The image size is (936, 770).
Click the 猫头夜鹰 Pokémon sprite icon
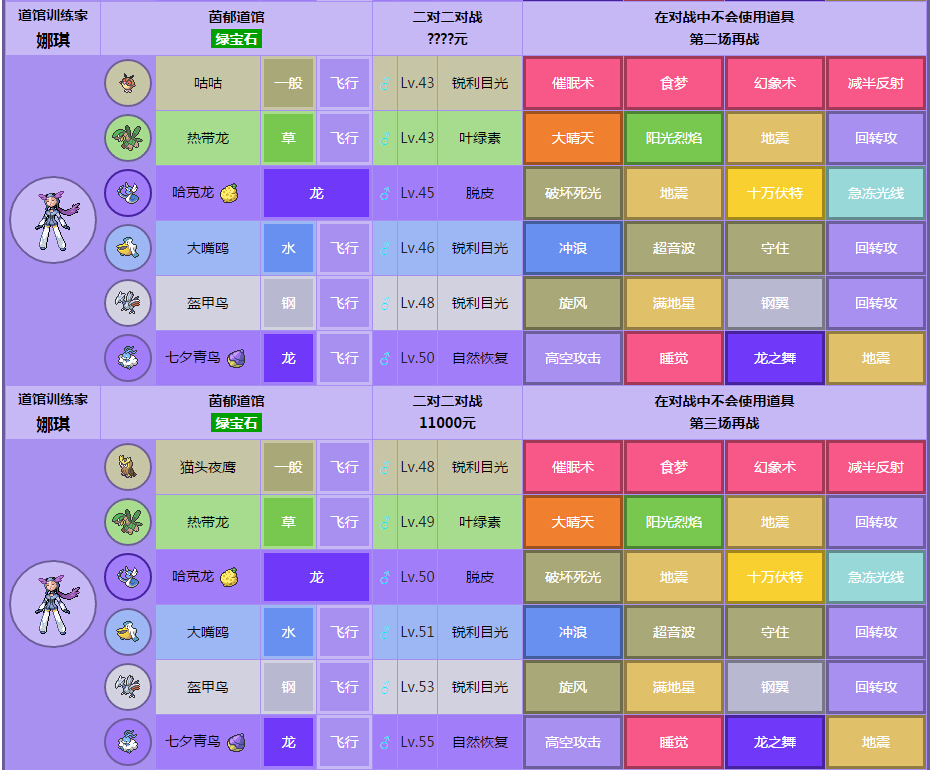tap(128, 467)
